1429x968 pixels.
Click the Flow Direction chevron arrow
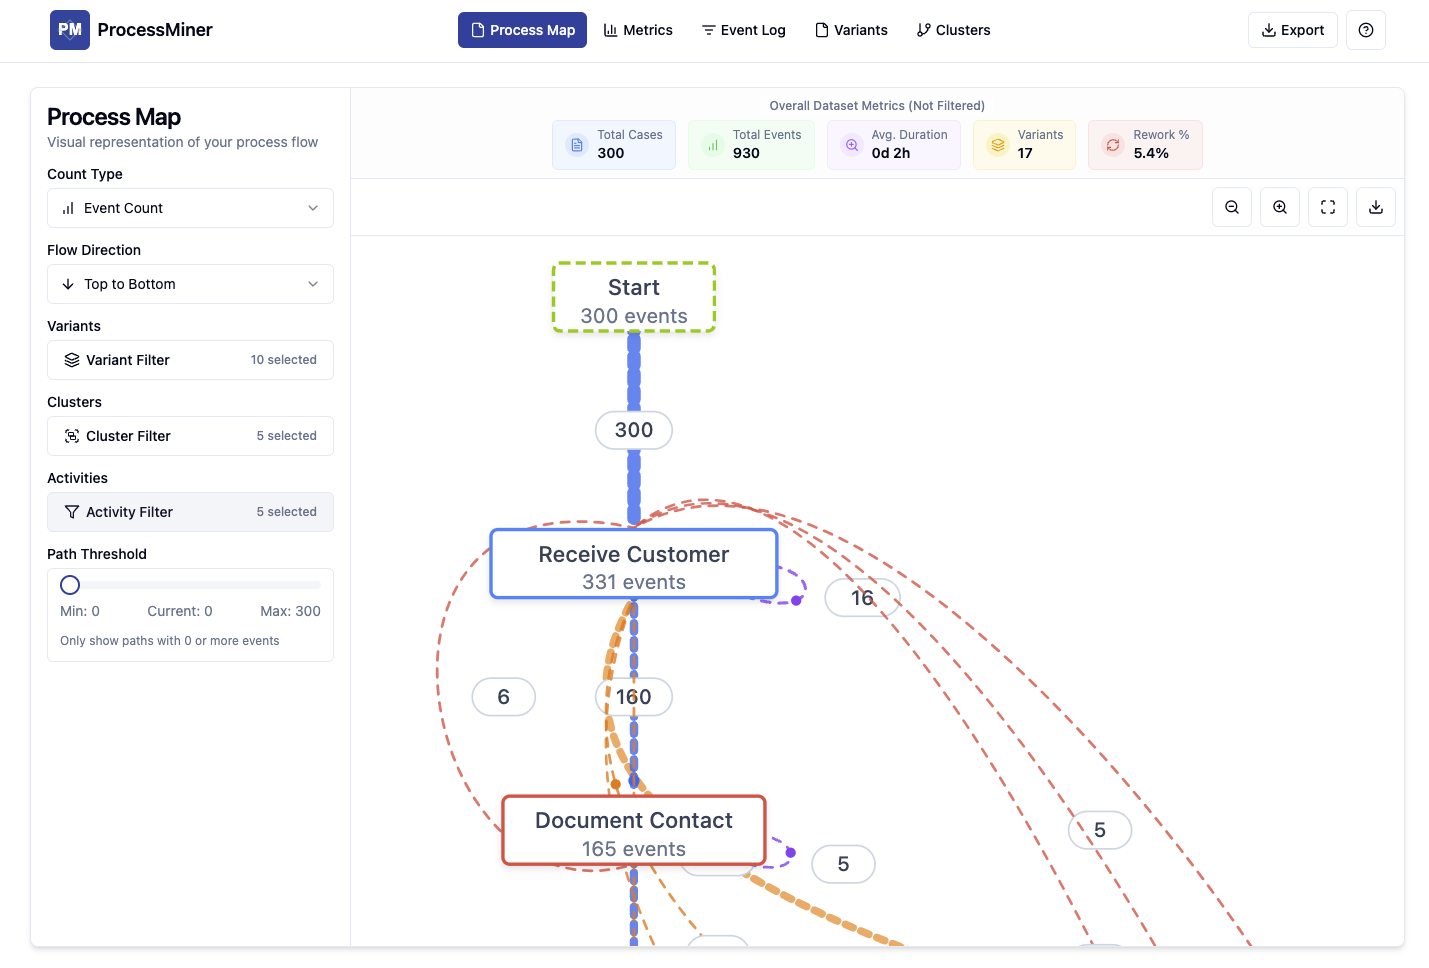pos(313,284)
